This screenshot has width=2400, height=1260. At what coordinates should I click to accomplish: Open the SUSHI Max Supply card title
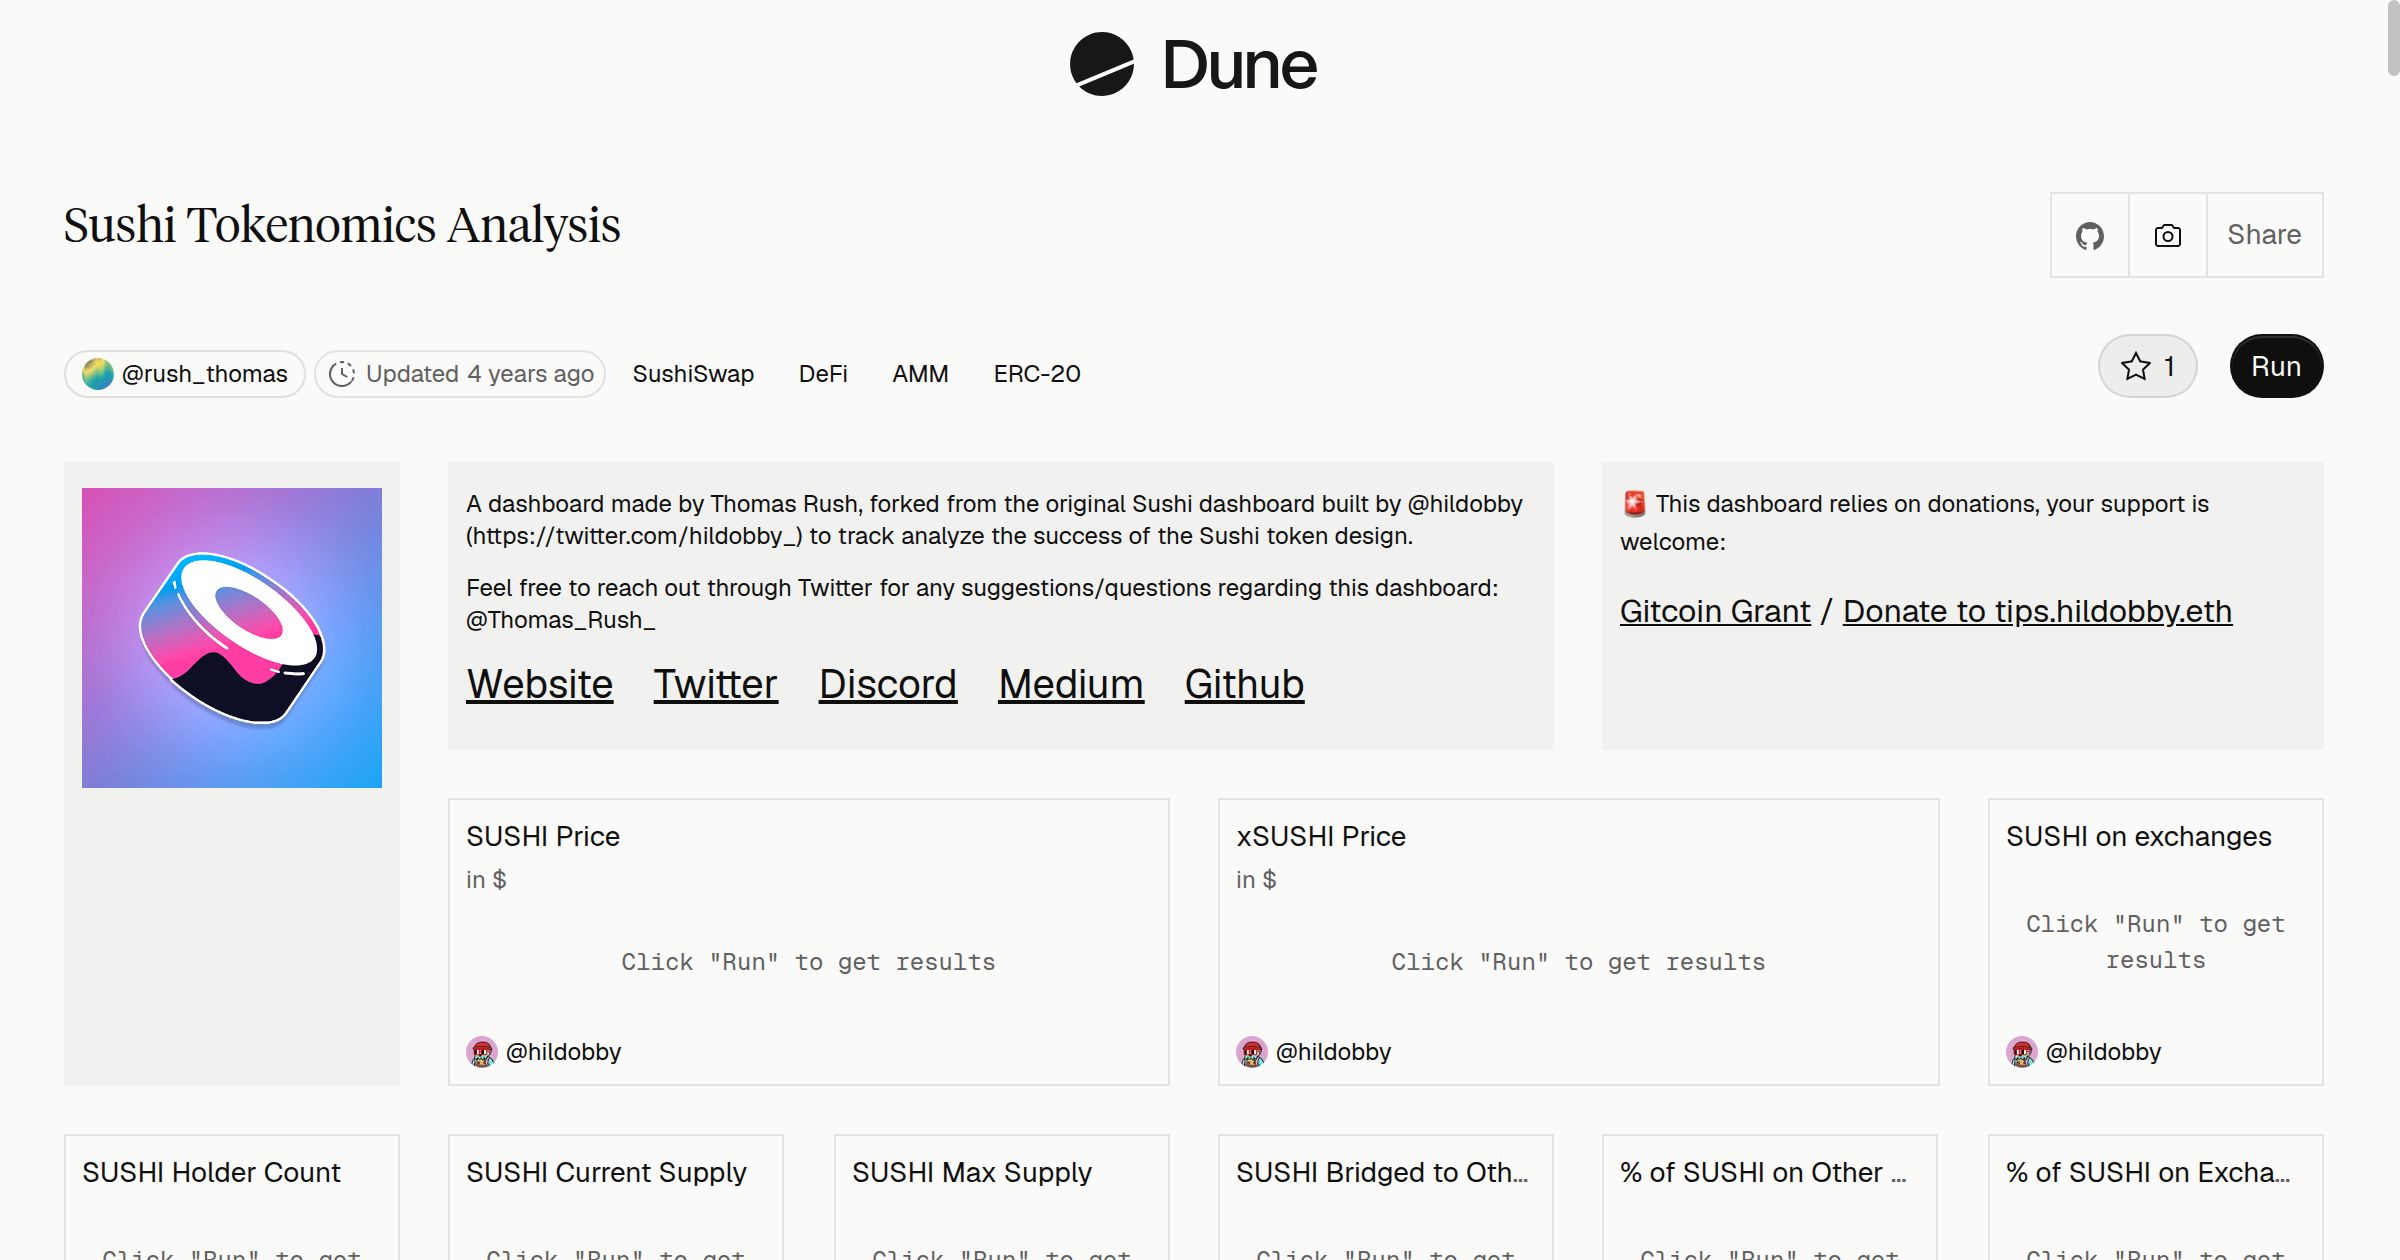(x=971, y=1172)
